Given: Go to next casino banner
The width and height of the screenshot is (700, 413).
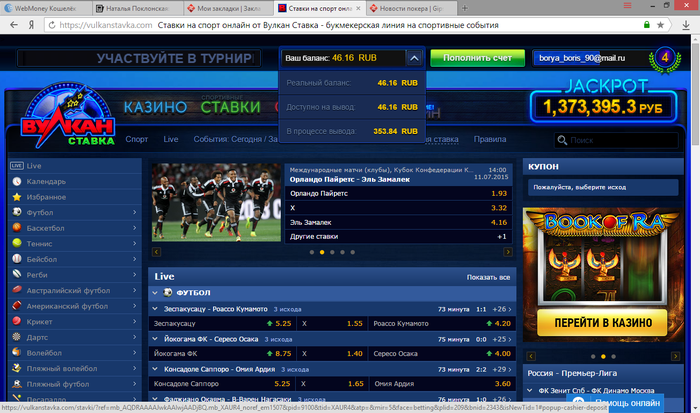Looking at the screenshot, I should click(675, 356).
